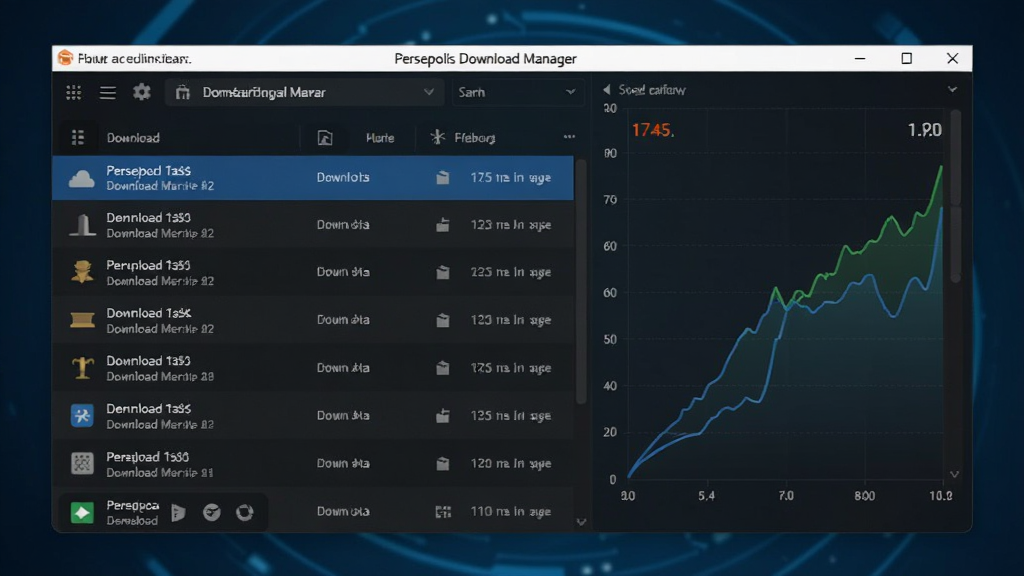This screenshot has width=1024, height=576.
Task: Click the cloud icon of Perseped Tass row
Action: coord(82,178)
